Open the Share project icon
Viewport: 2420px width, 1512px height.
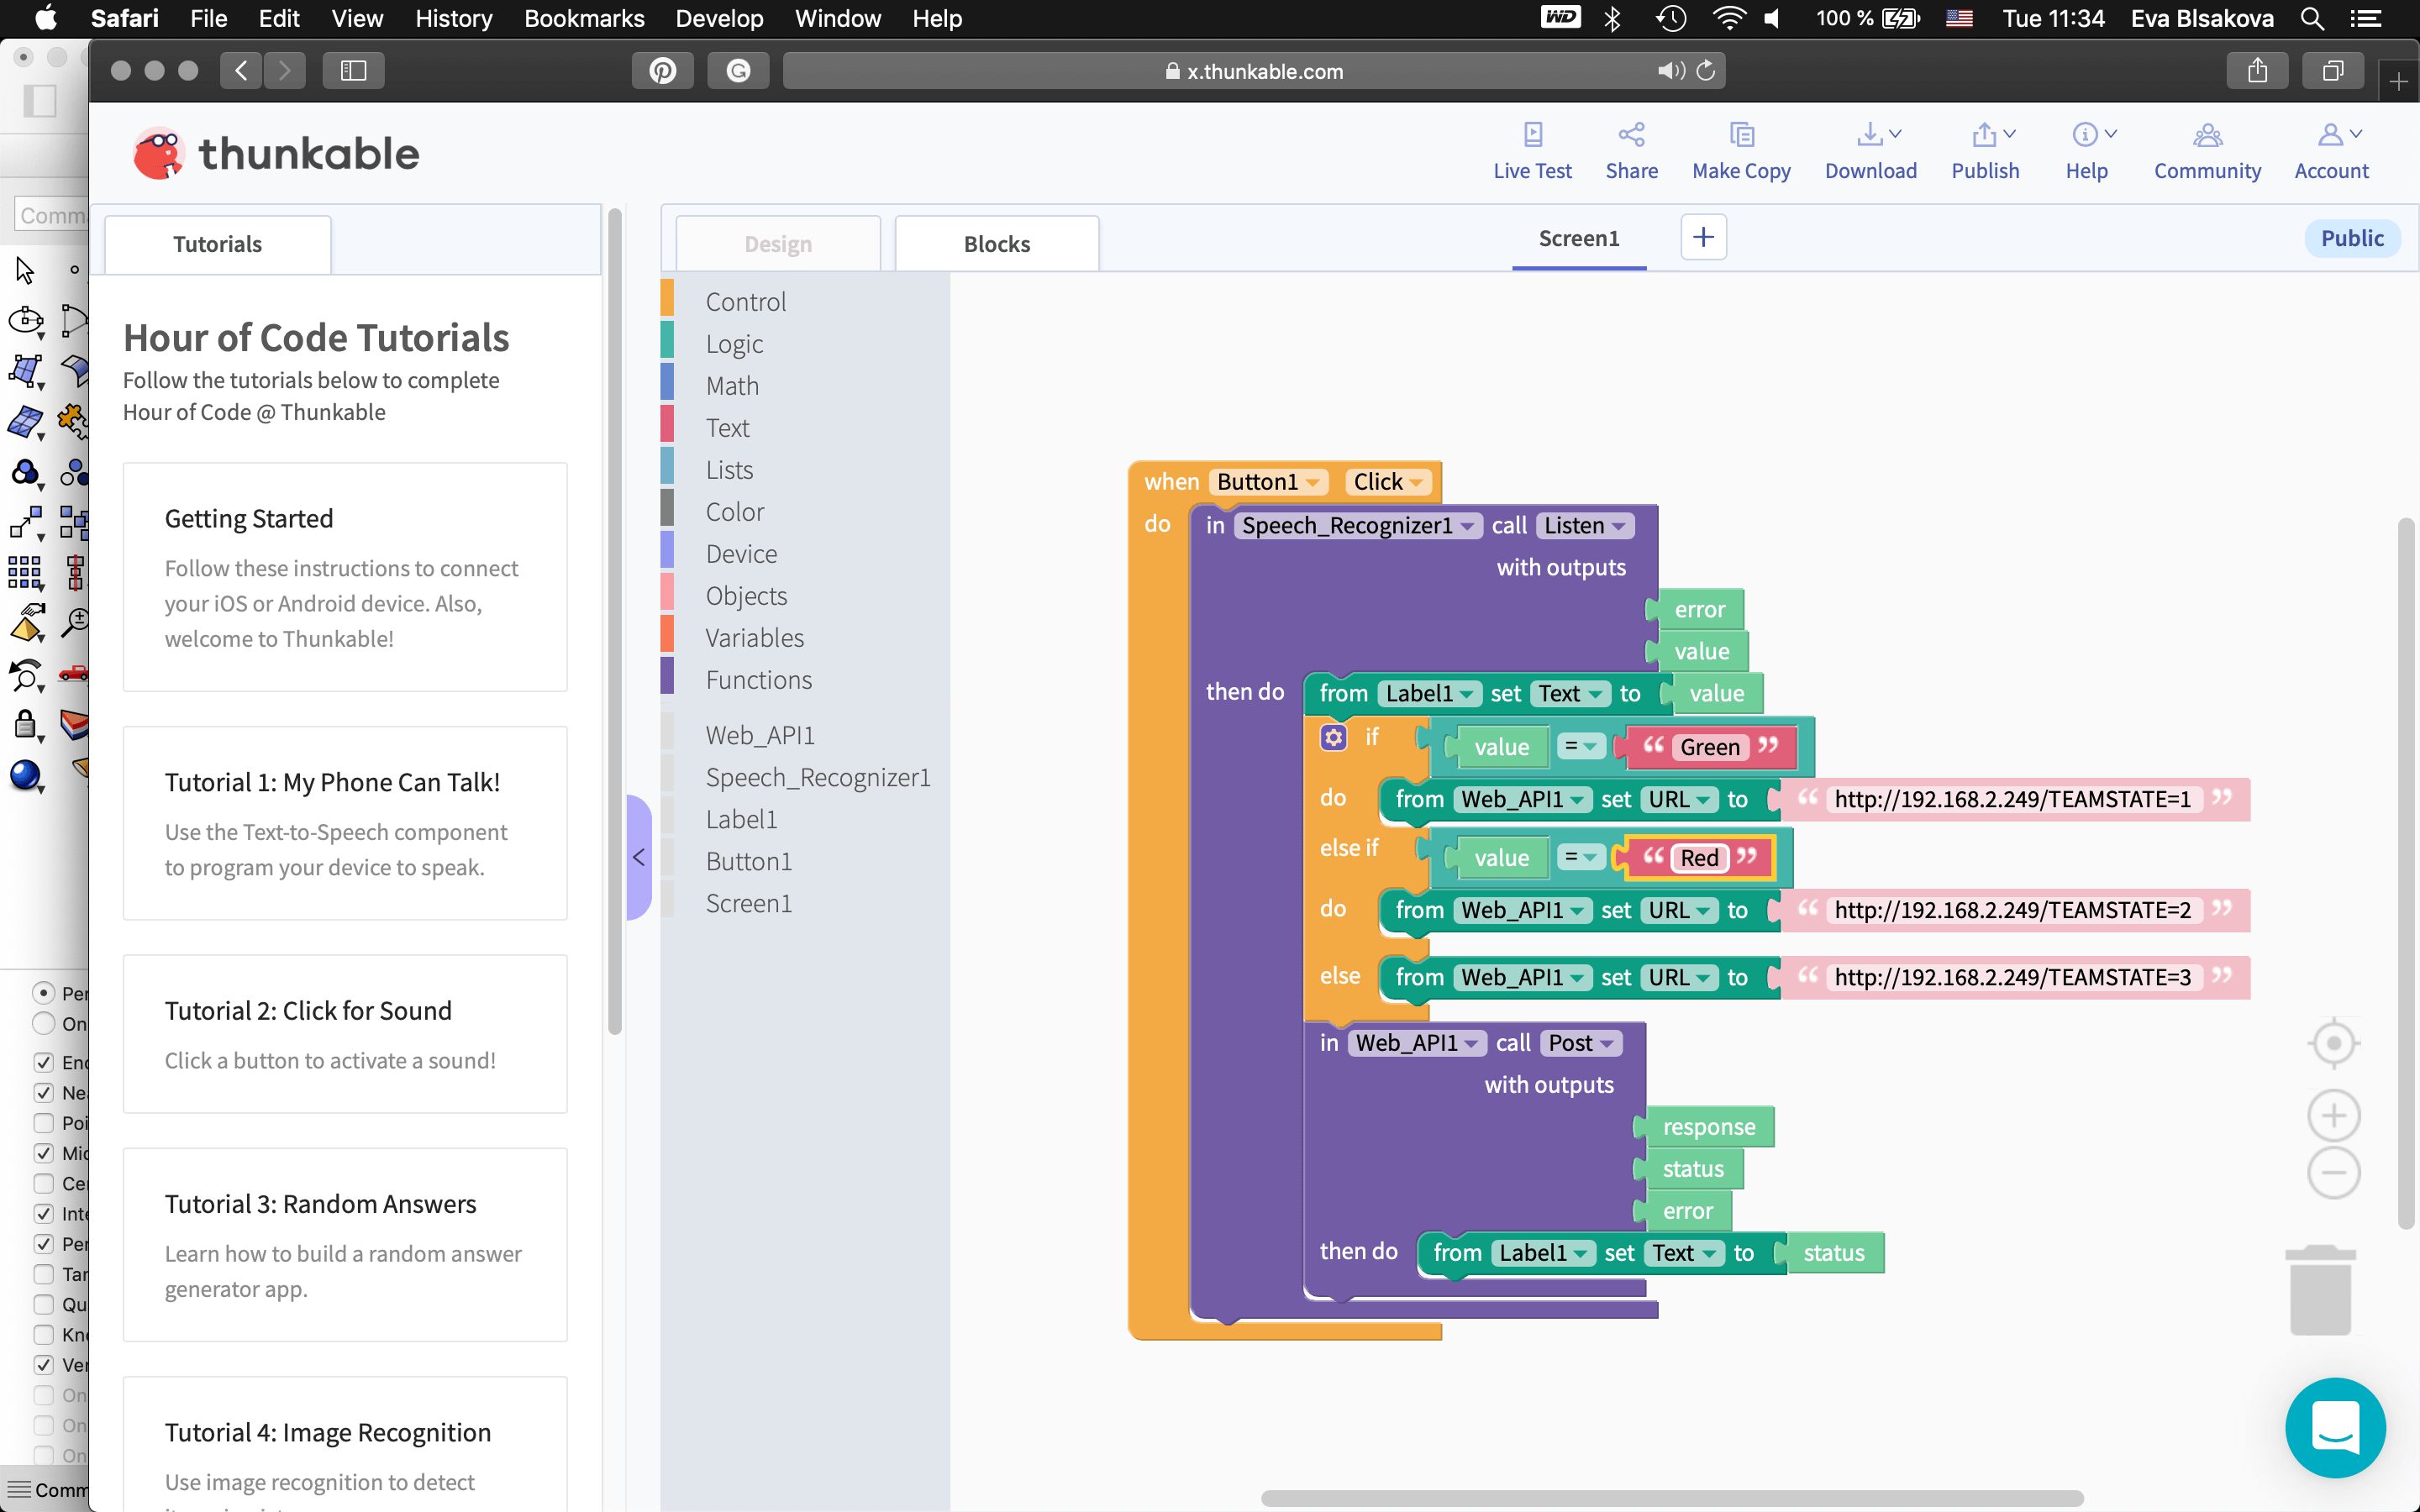click(x=1631, y=135)
